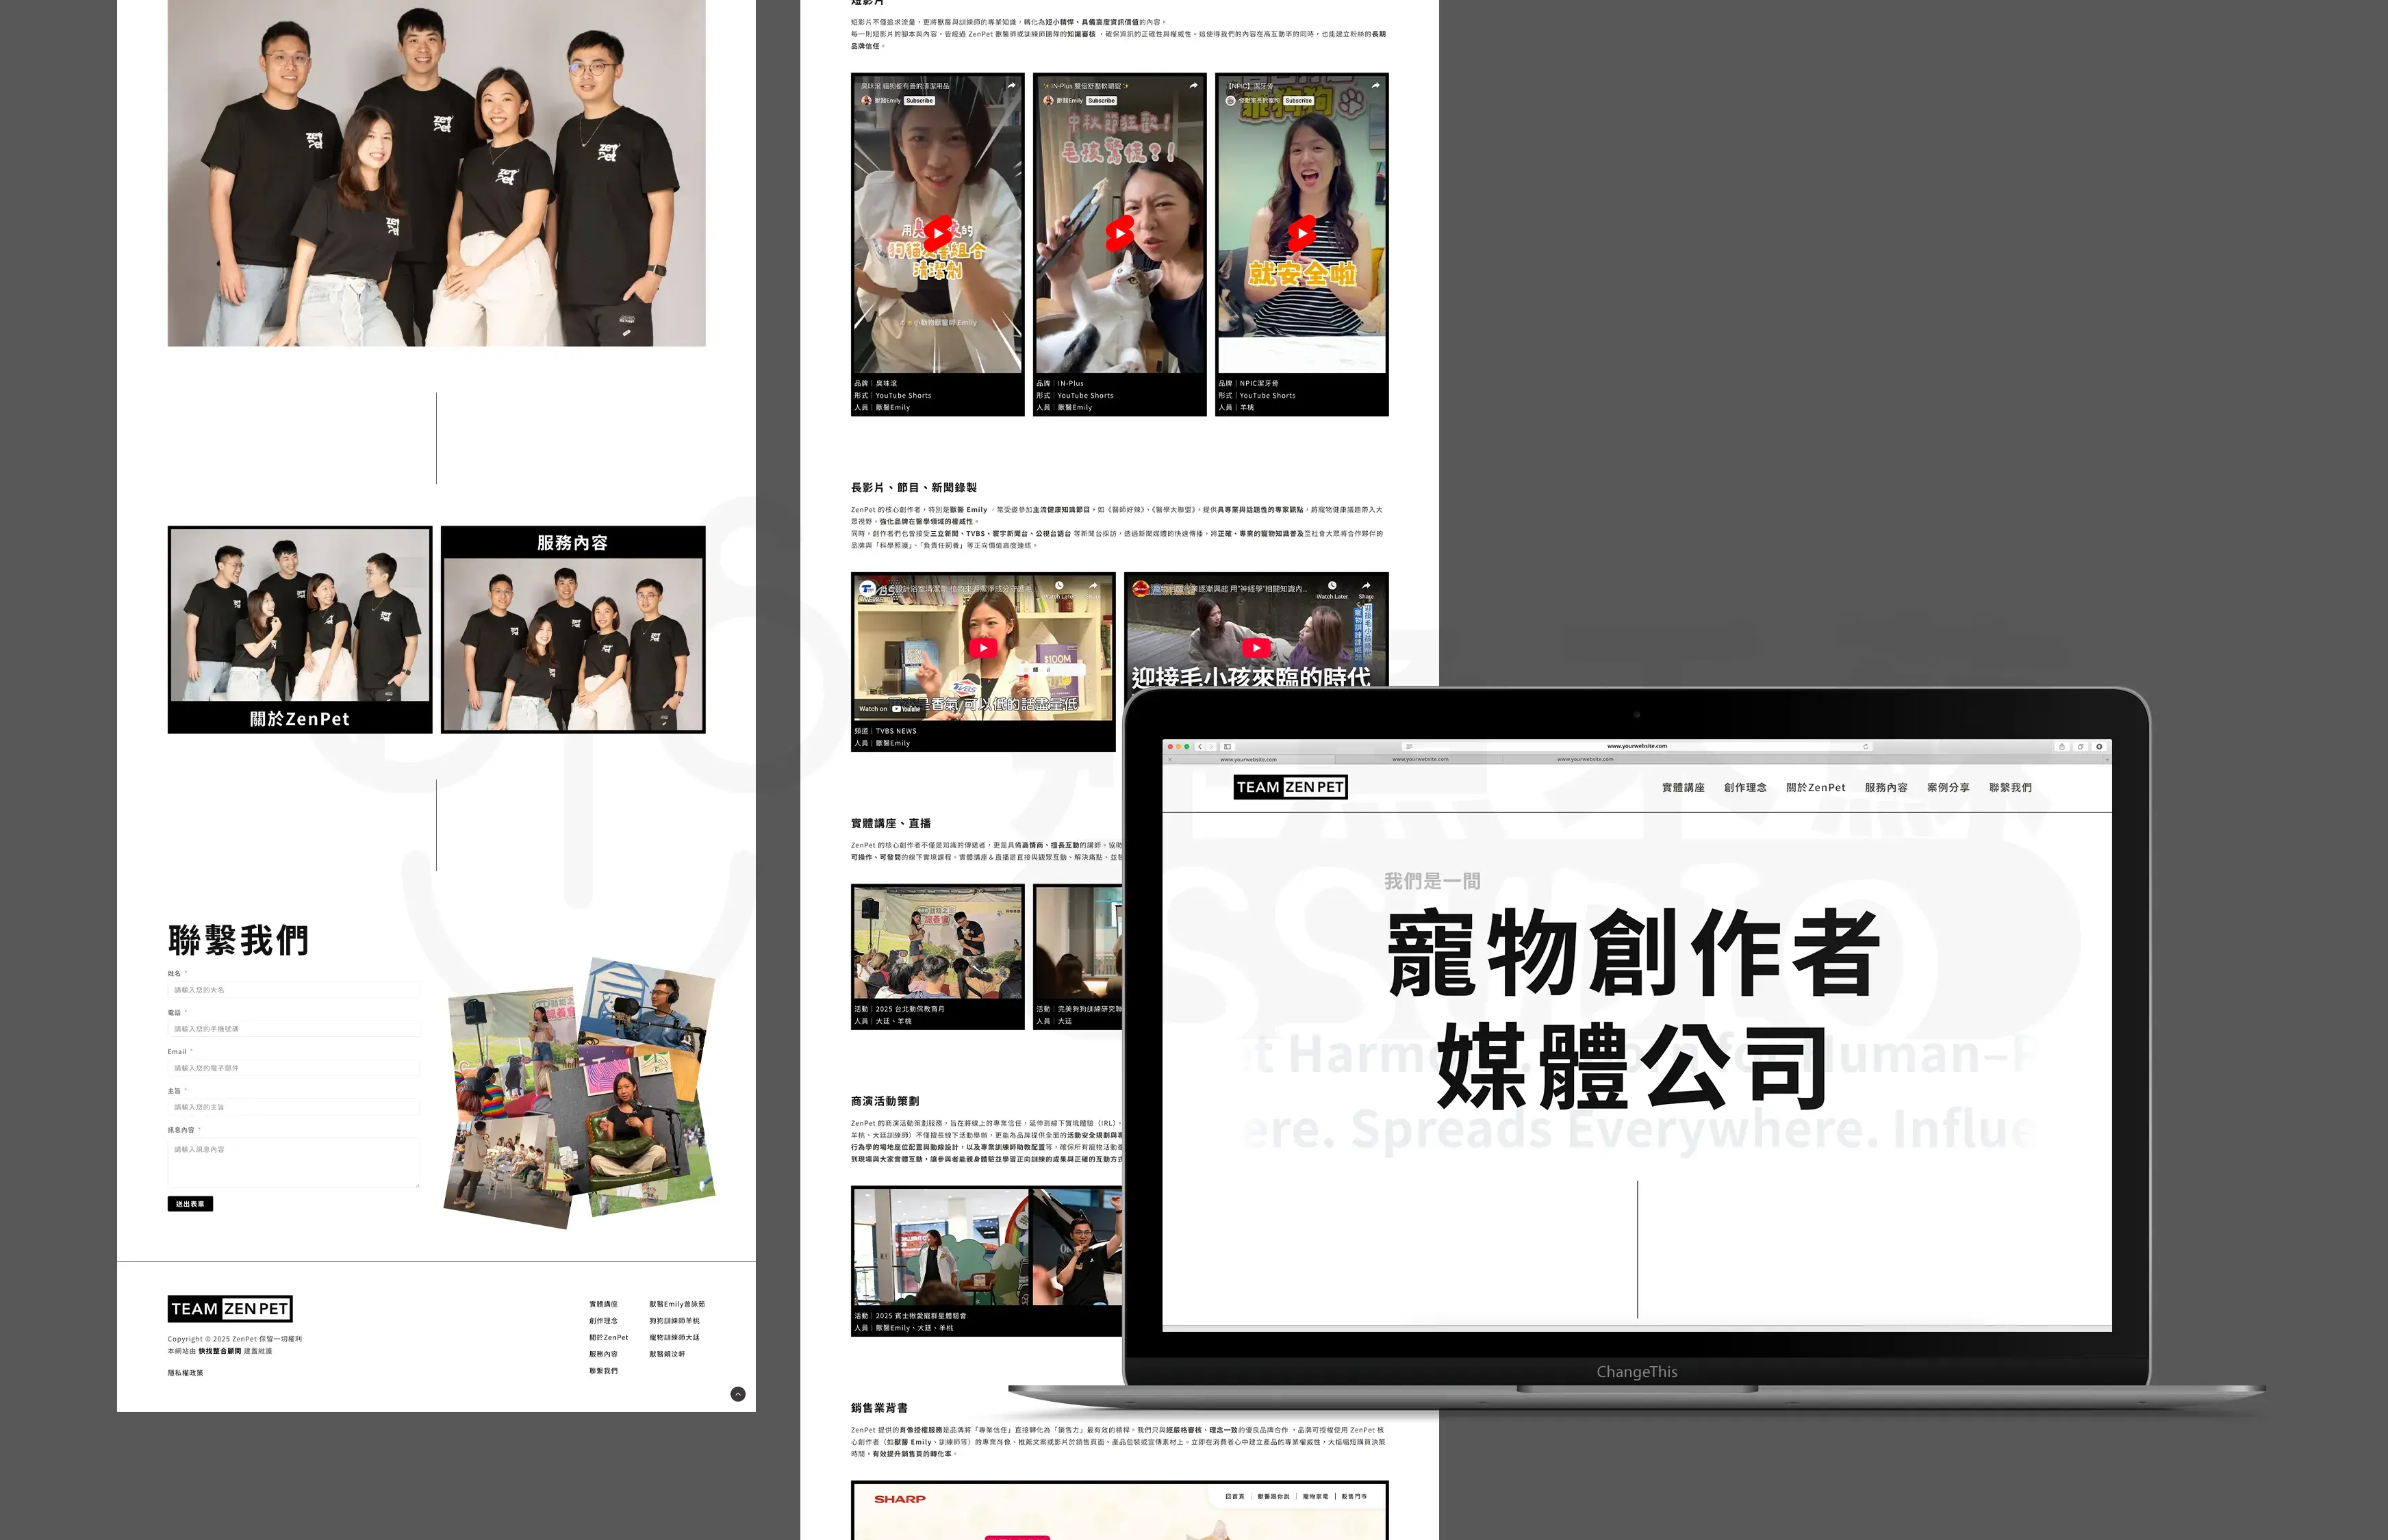
Task: Open the 隱私權政策 footer link
Action: 186,1373
